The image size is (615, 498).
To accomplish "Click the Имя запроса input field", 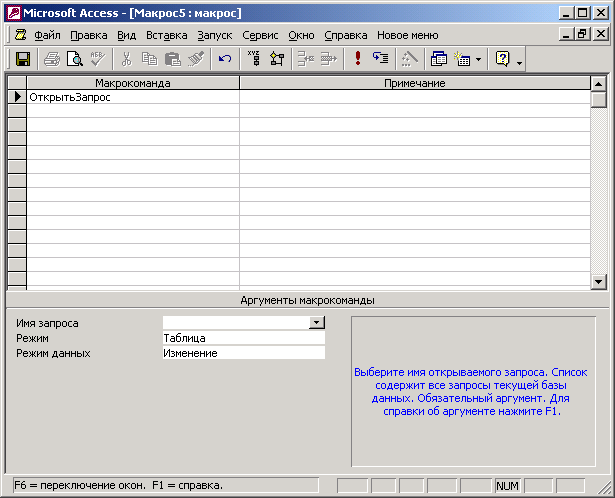I will pyautogui.click(x=236, y=323).
